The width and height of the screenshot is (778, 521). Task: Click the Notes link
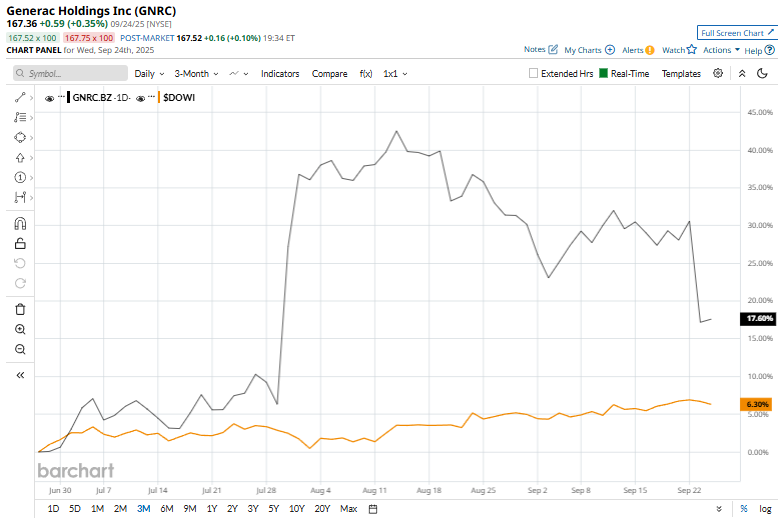click(x=534, y=49)
